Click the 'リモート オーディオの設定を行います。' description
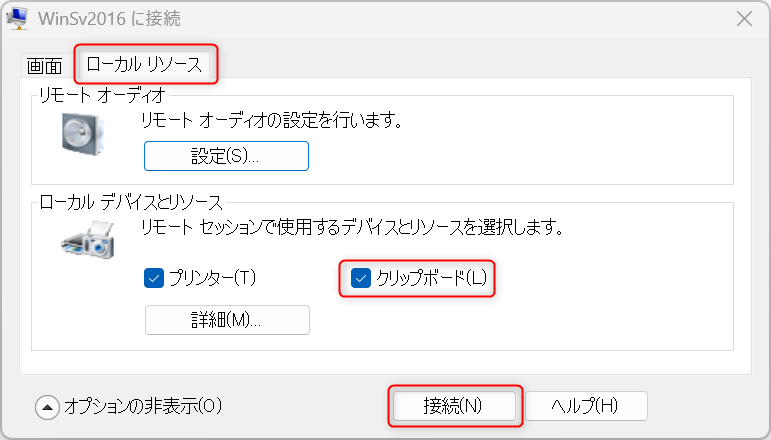The width and height of the screenshot is (771, 440). pyautogui.click(x=270, y=121)
